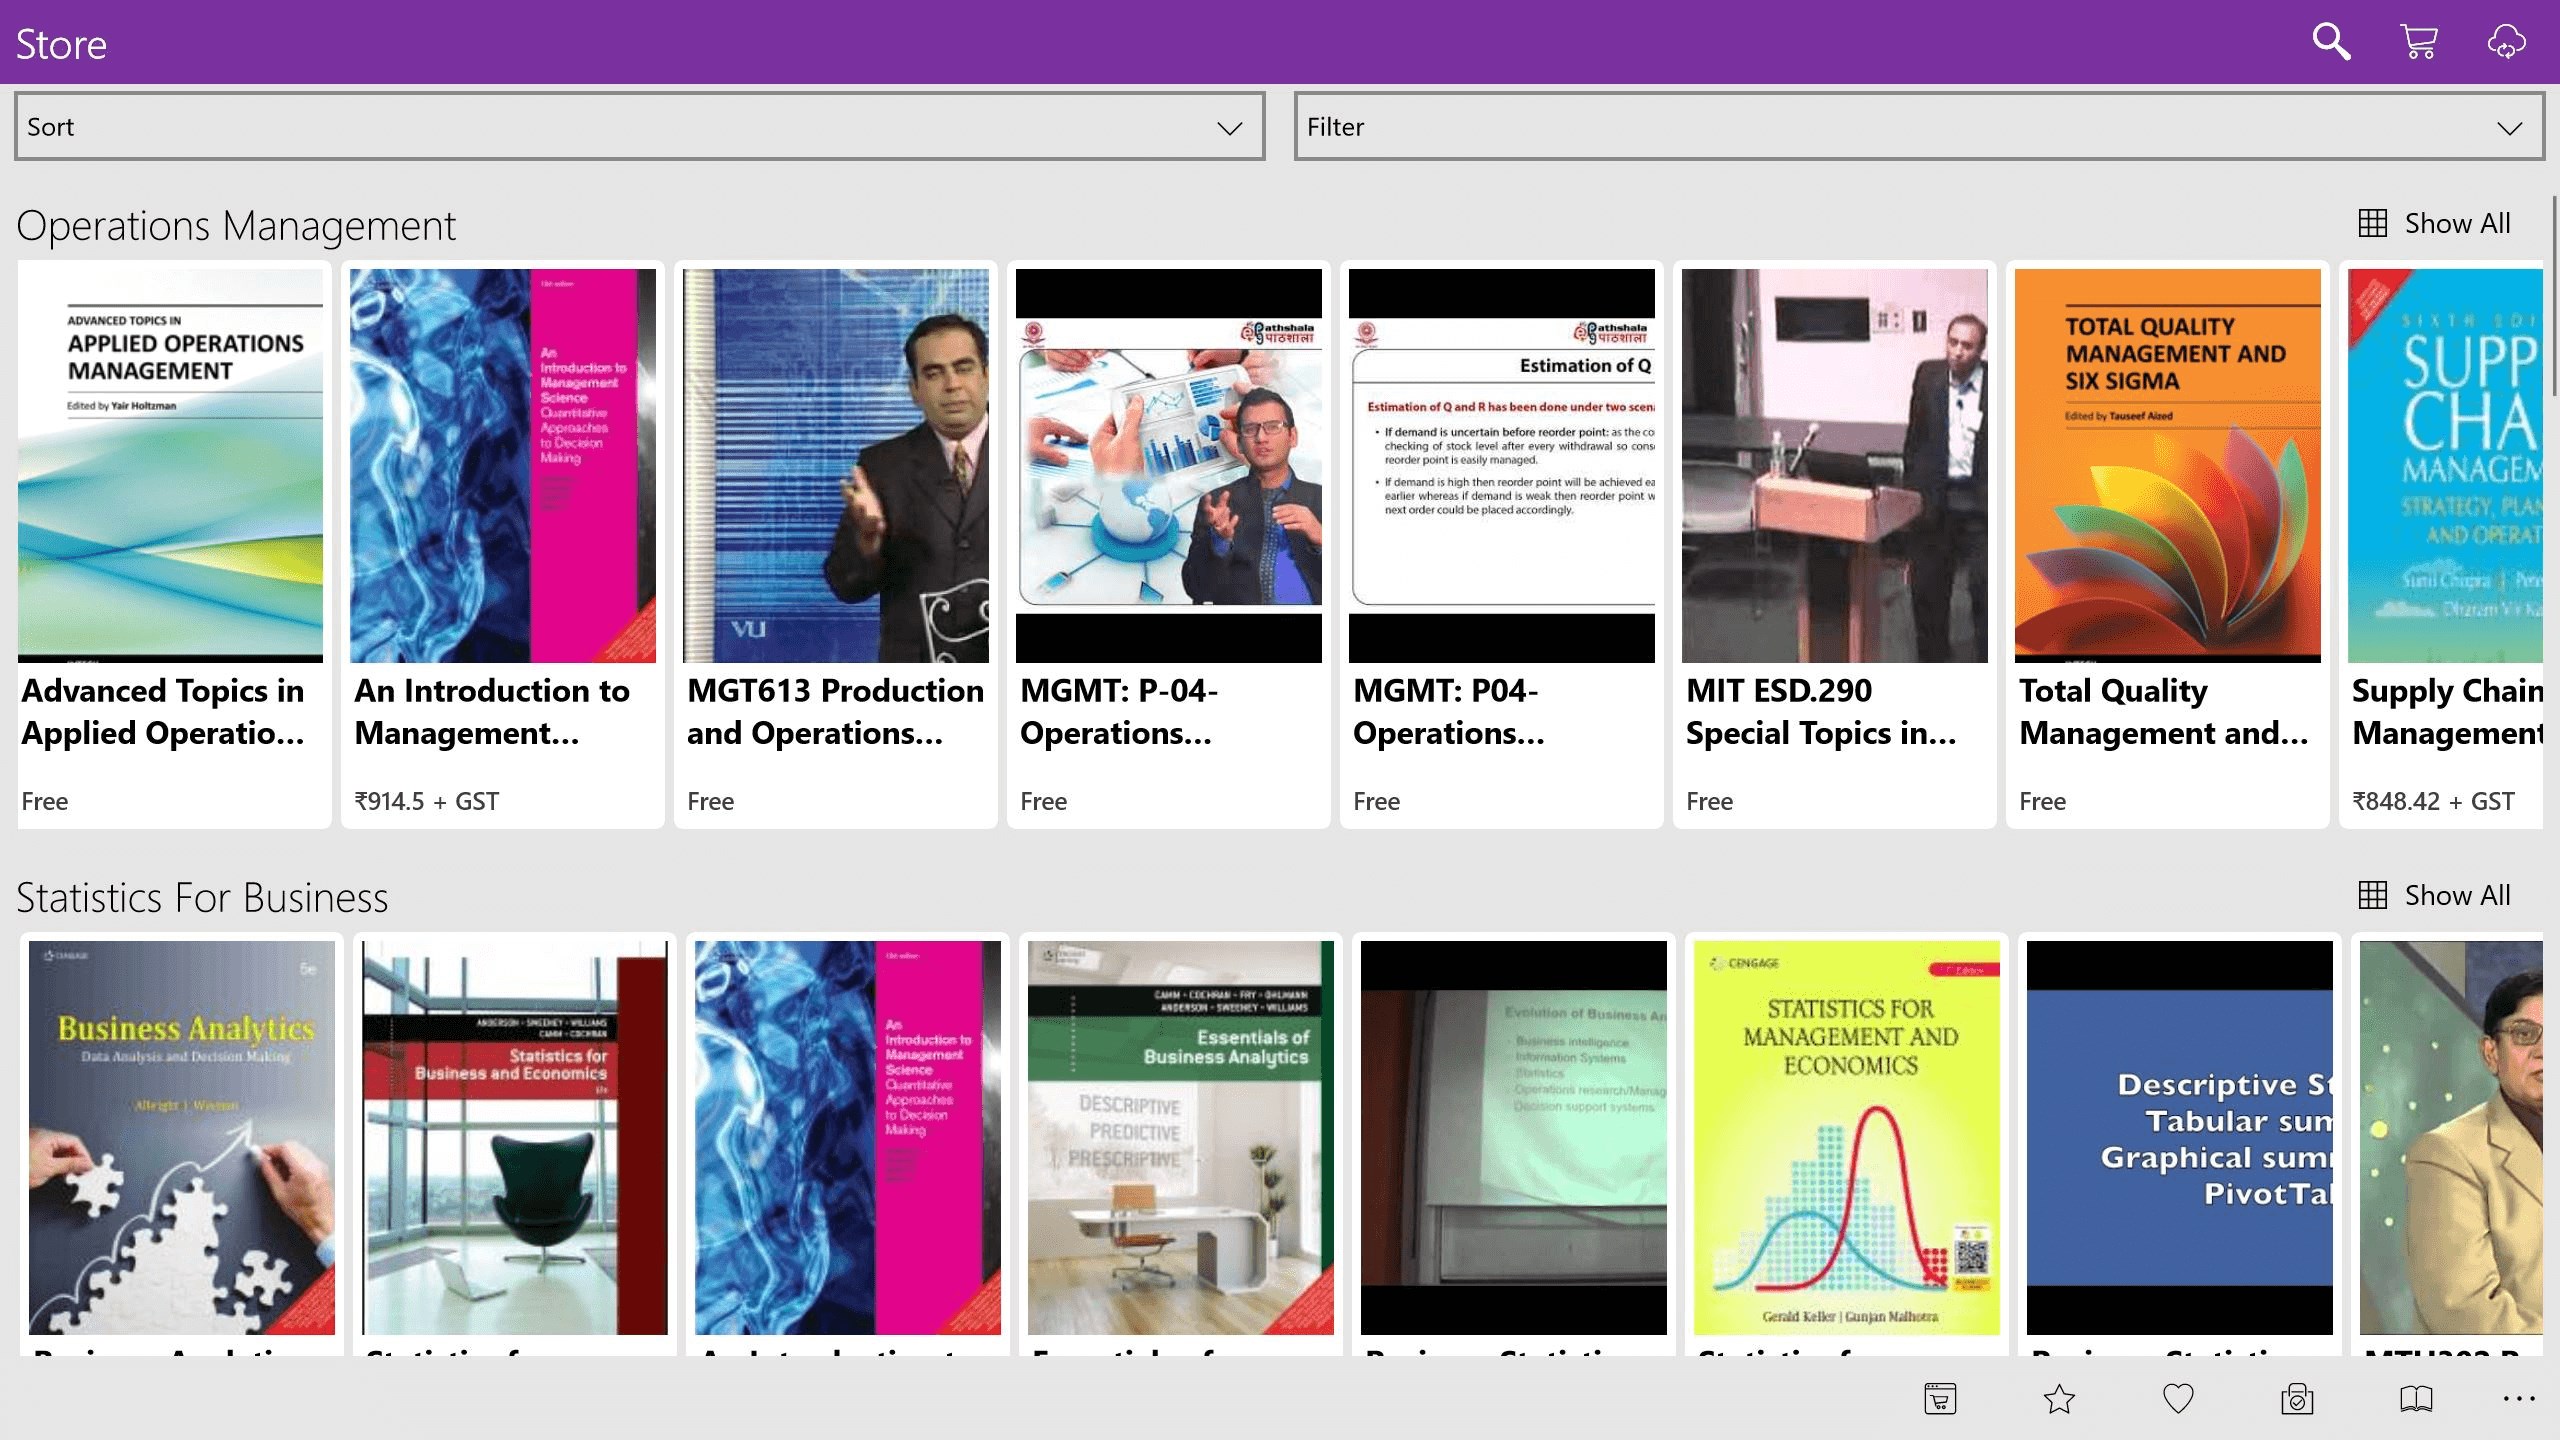
Task: Click the star favorites icon
Action: point(2059,1398)
